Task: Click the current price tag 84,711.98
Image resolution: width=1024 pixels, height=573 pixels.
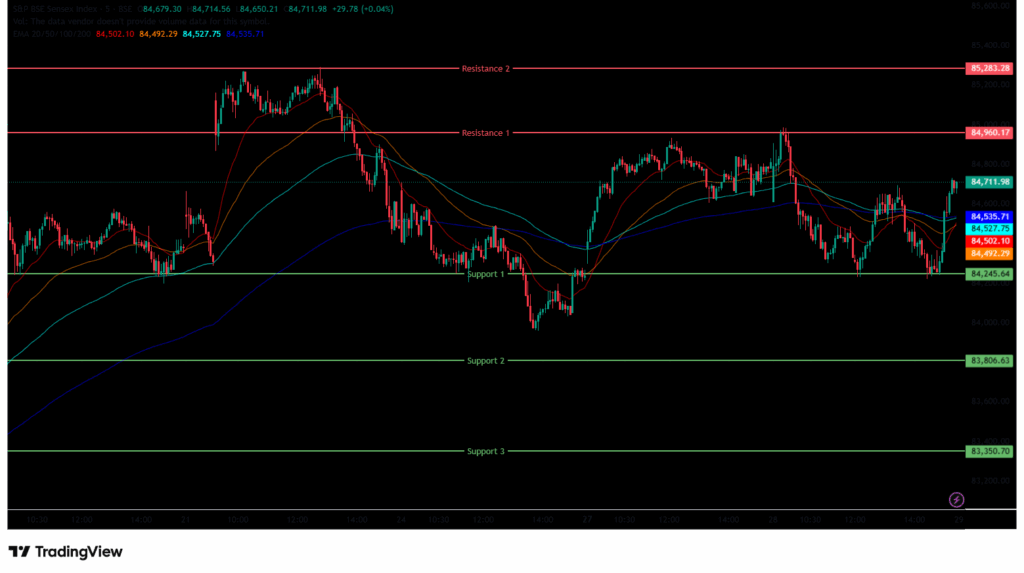Action: tap(990, 182)
